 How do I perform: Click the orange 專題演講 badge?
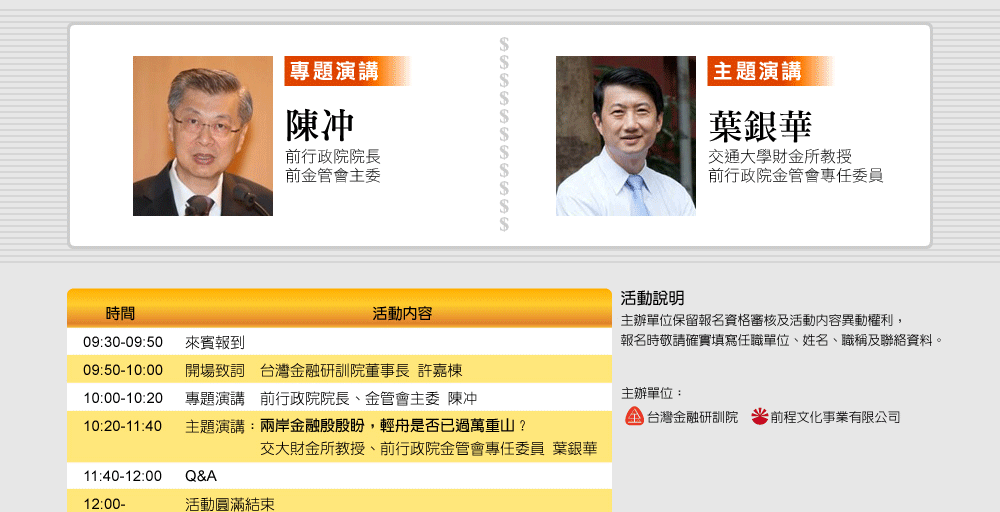[346, 71]
